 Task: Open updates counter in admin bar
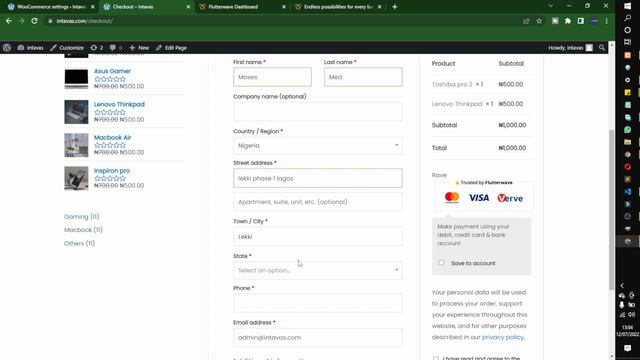(x=97, y=48)
